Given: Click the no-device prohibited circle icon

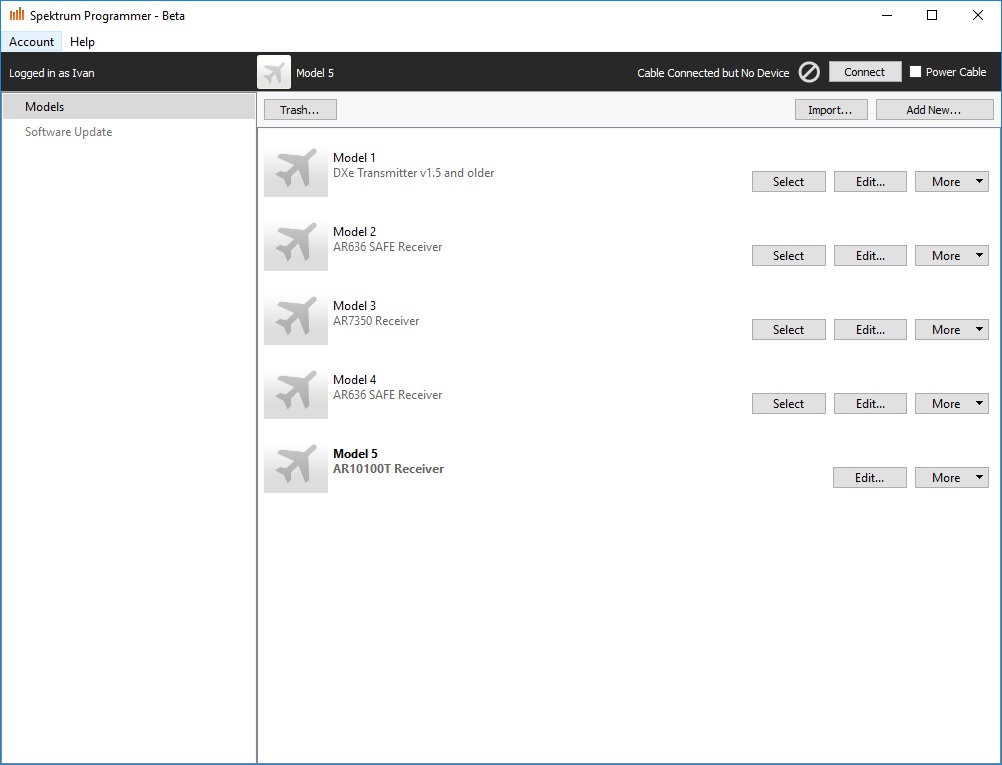Looking at the screenshot, I should click(x=809, y=72).
